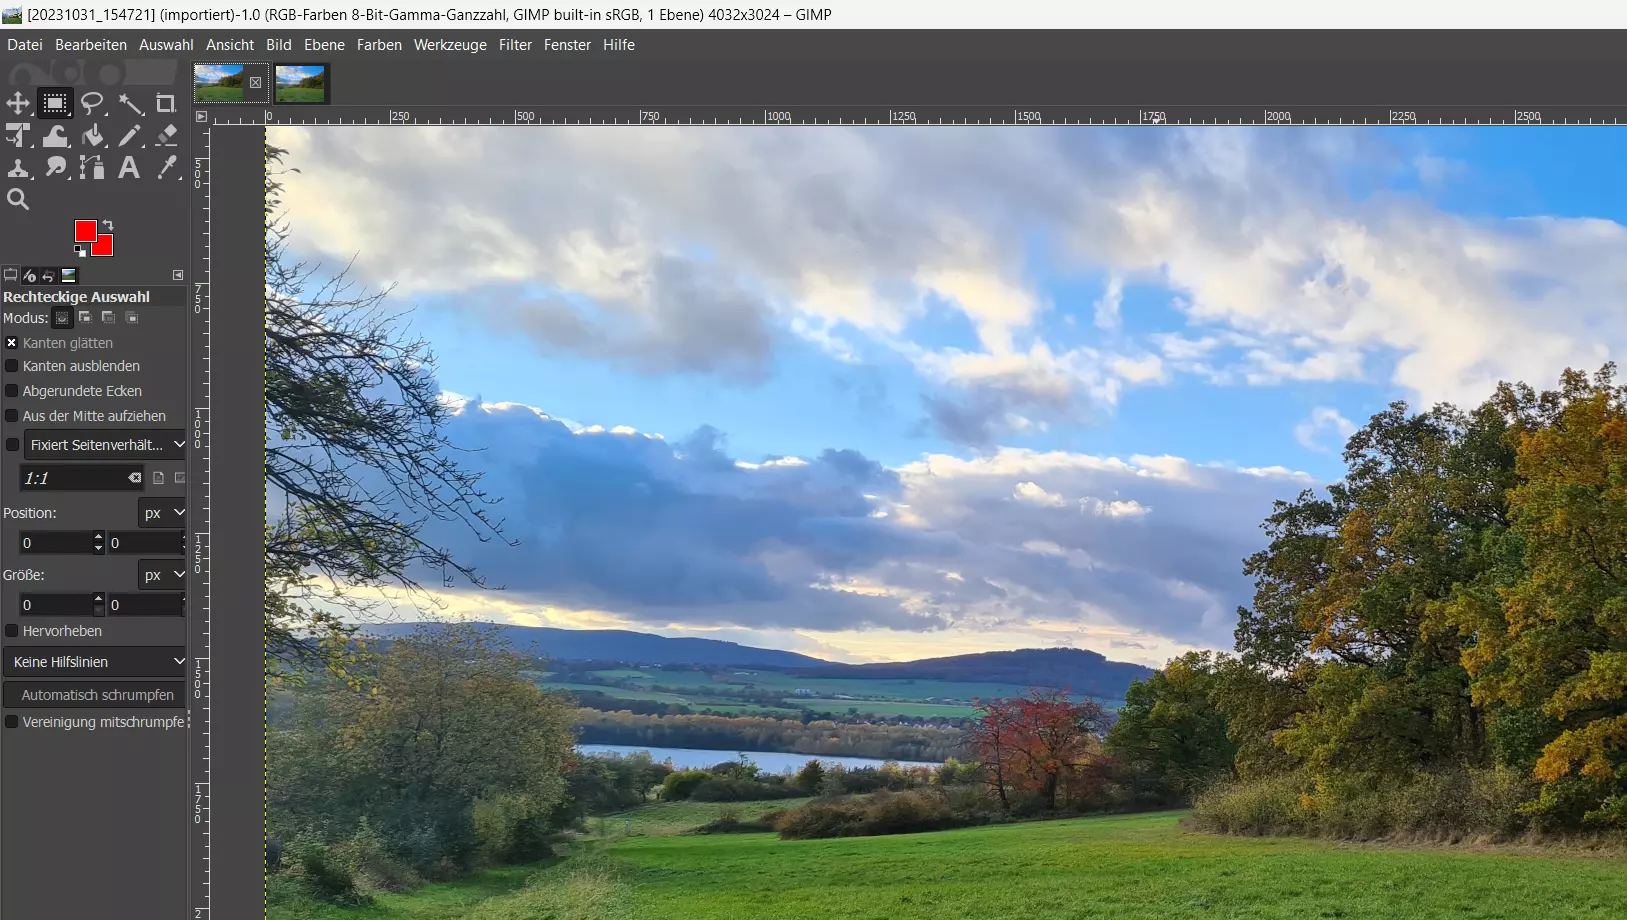Click the Automatisch schrumpfen button
The width and height of the screenshot is (1627, 920).
tap(95, 694)
